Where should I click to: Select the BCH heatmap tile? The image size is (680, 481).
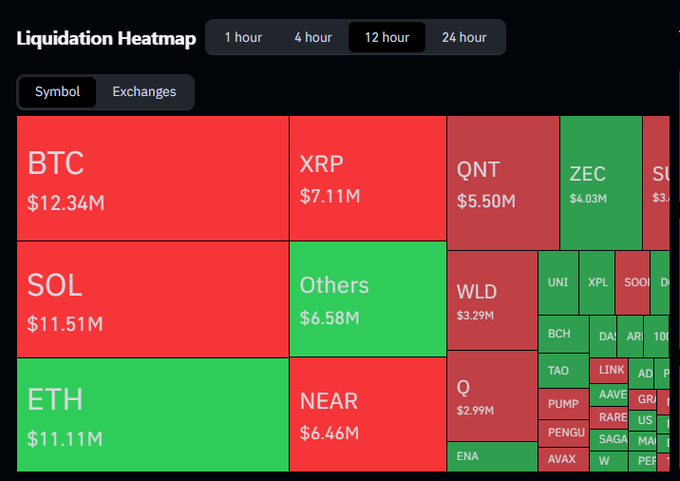coord(563,334)
